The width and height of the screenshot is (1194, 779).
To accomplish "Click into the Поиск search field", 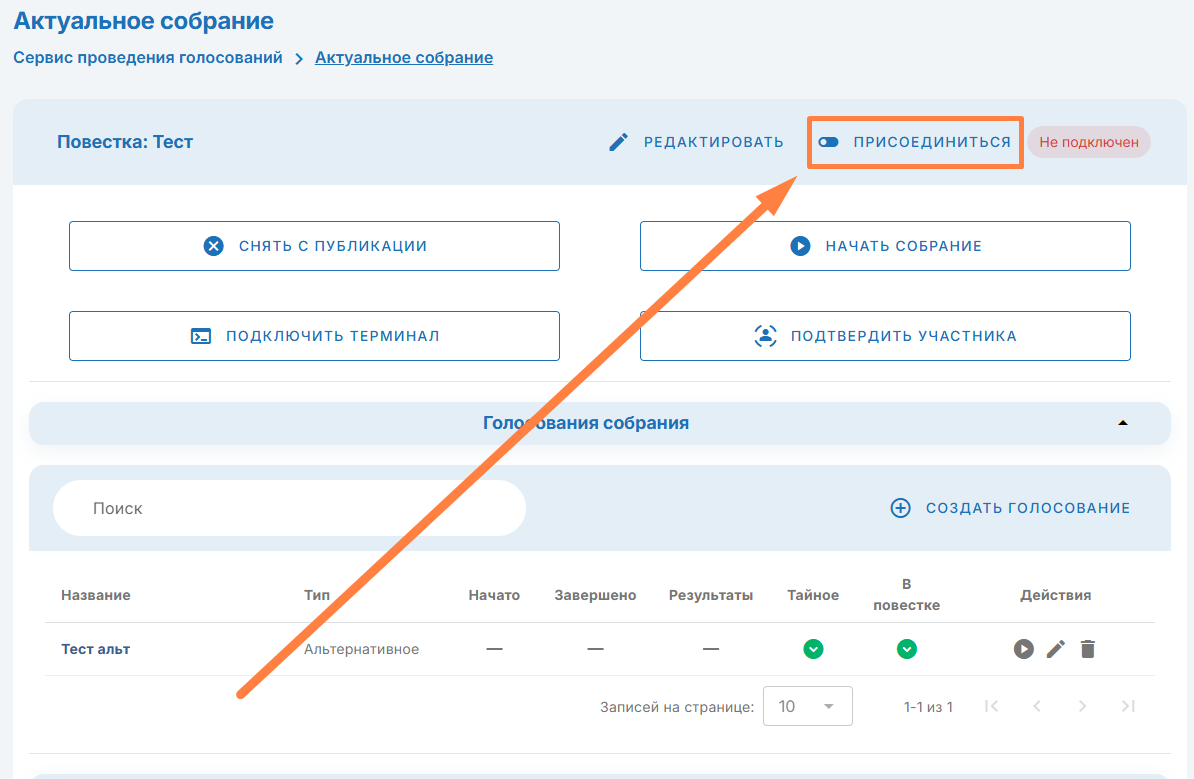I will [x=290, y=508].
